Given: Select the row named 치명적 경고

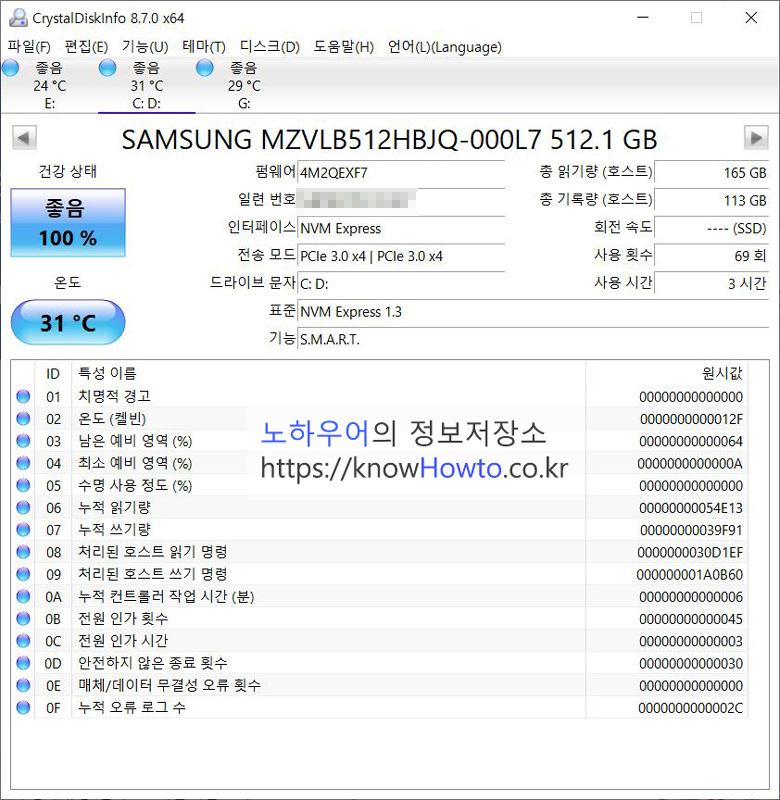Looking at the screenshot, I should point(380,396).
